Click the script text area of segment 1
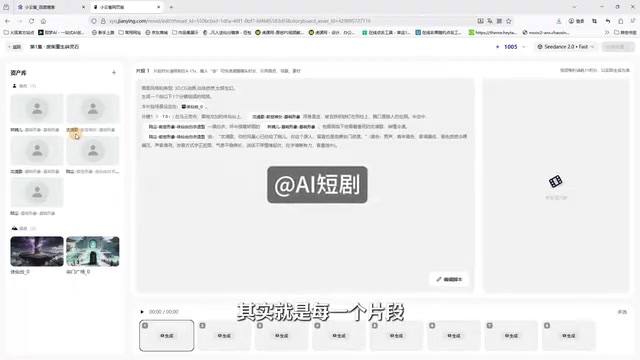This screenshot has height=360, width=640. (305, 185)
